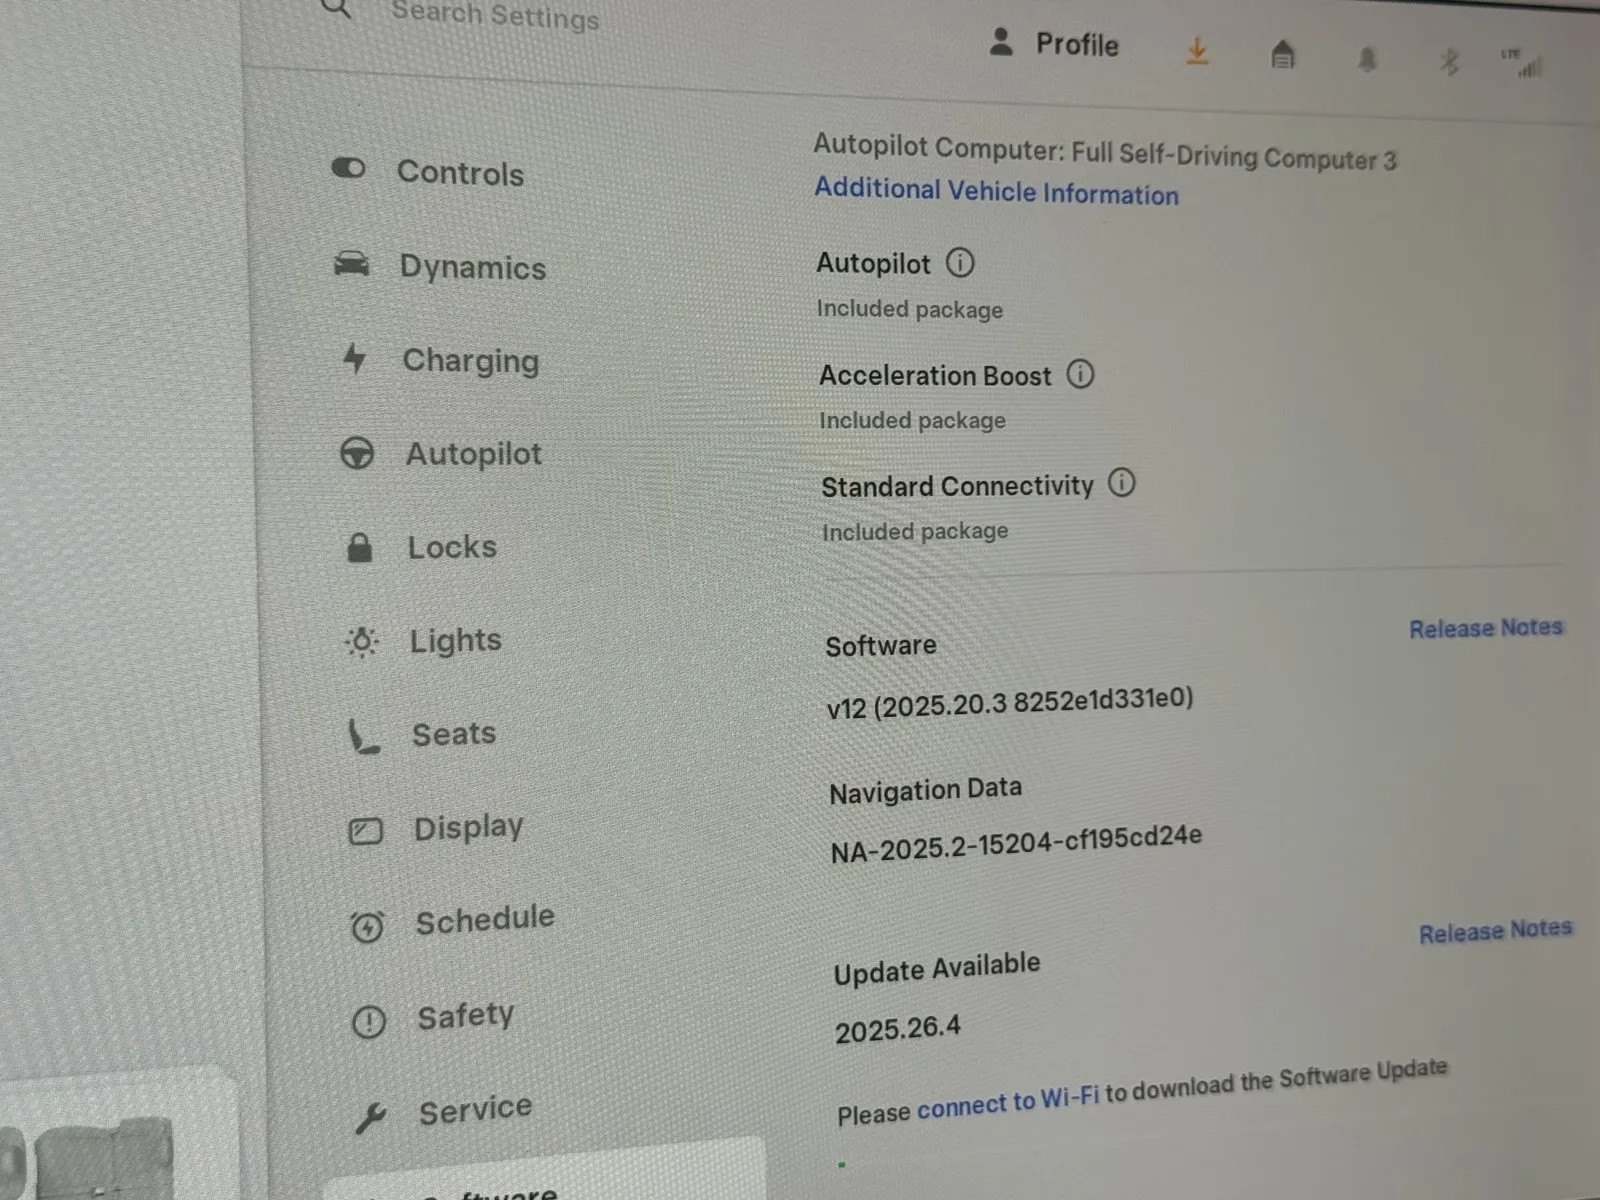
Task: Open the Schedule menu label
Action: tap(485, 920)
